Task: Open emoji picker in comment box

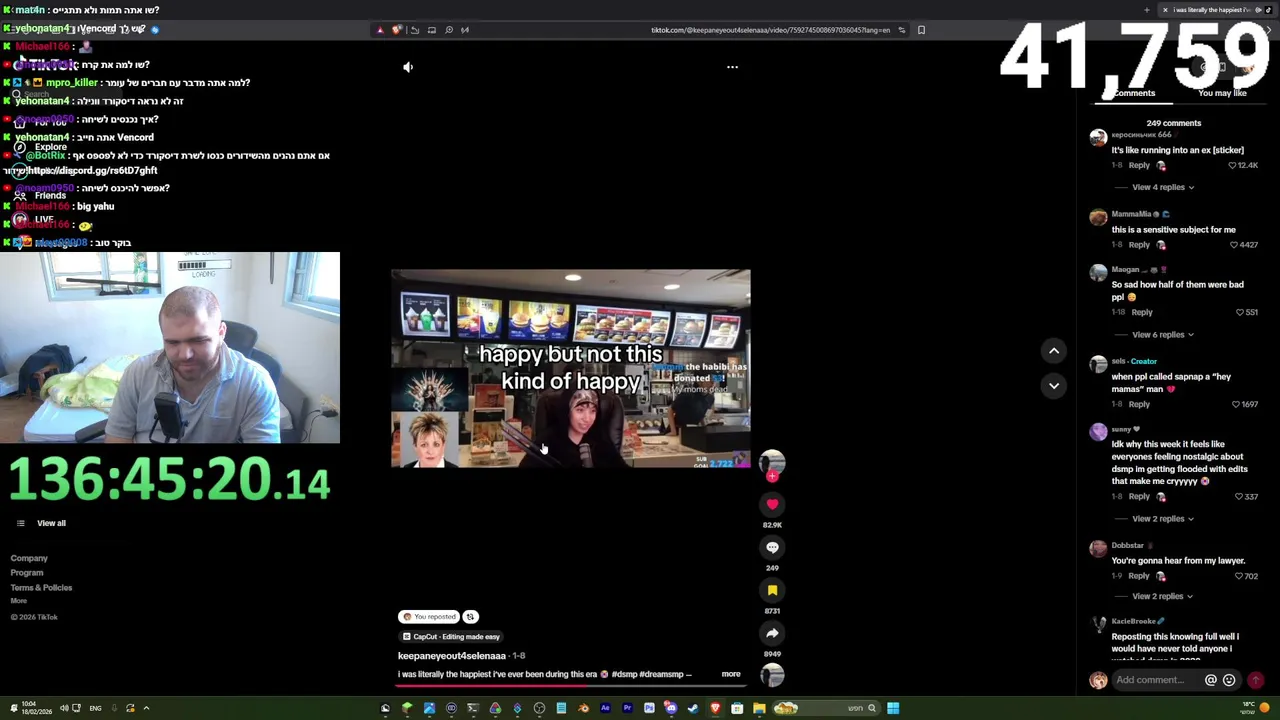Action: click(1229, 680)
